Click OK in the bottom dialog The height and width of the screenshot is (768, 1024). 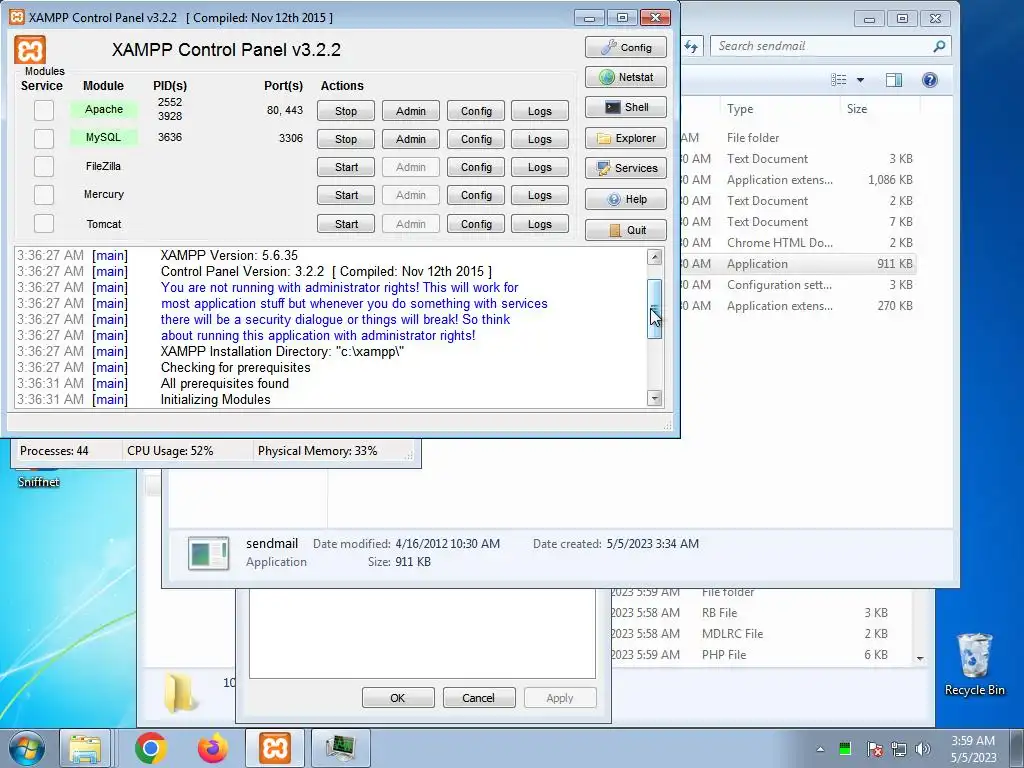pyautogui.click(x=398, y=697)
